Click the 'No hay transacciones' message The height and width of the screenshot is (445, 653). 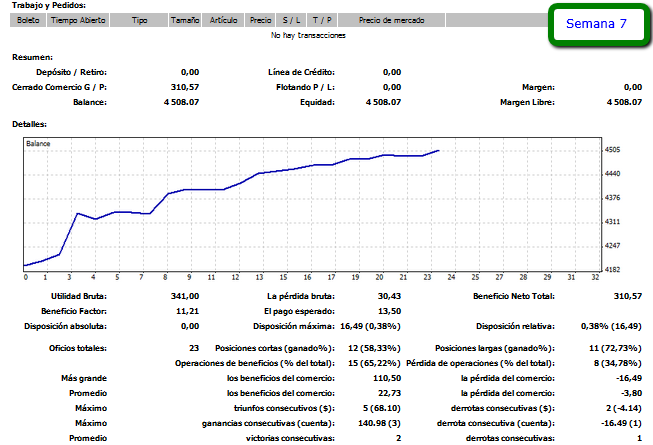(308, 35)
